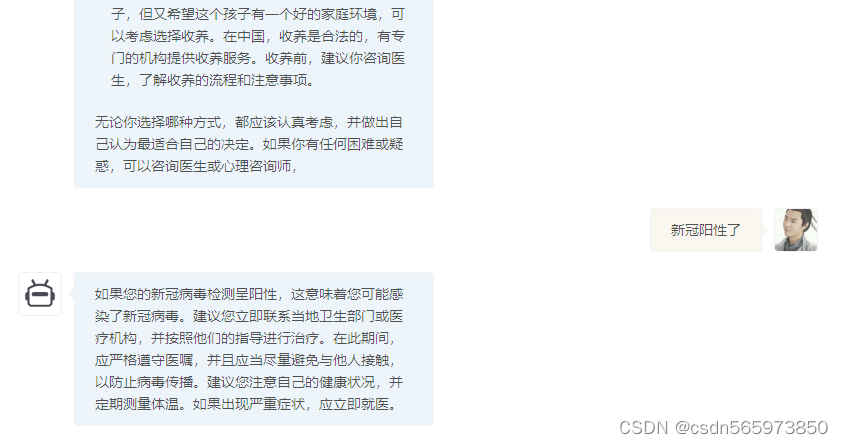Select the line starting 以防止病毒传播
This screenshot has width=843, height=444.
click(x=249, y=382)
